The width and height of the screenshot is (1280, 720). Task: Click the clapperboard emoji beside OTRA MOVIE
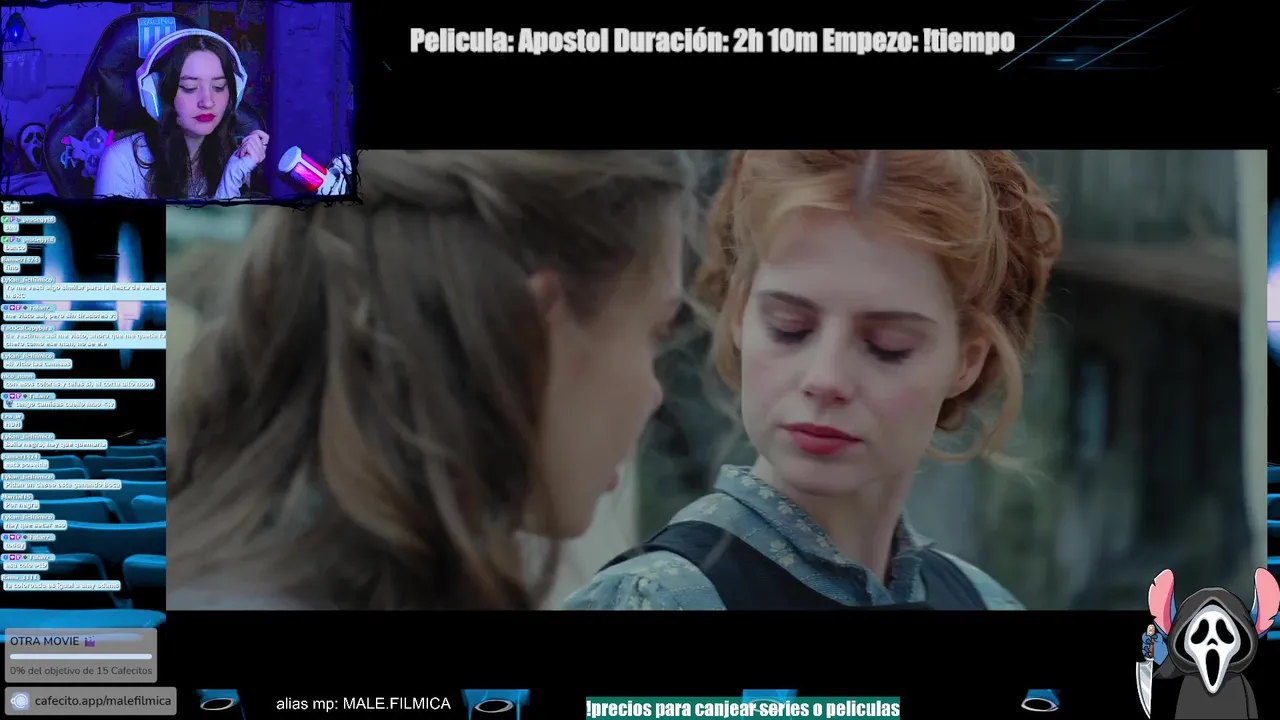tap(89, 642)
